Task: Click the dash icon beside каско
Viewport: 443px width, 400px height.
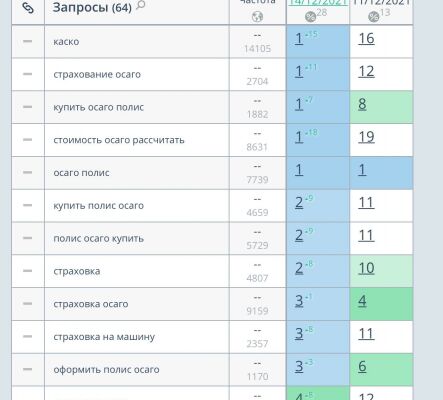Action: pos(28,41)
